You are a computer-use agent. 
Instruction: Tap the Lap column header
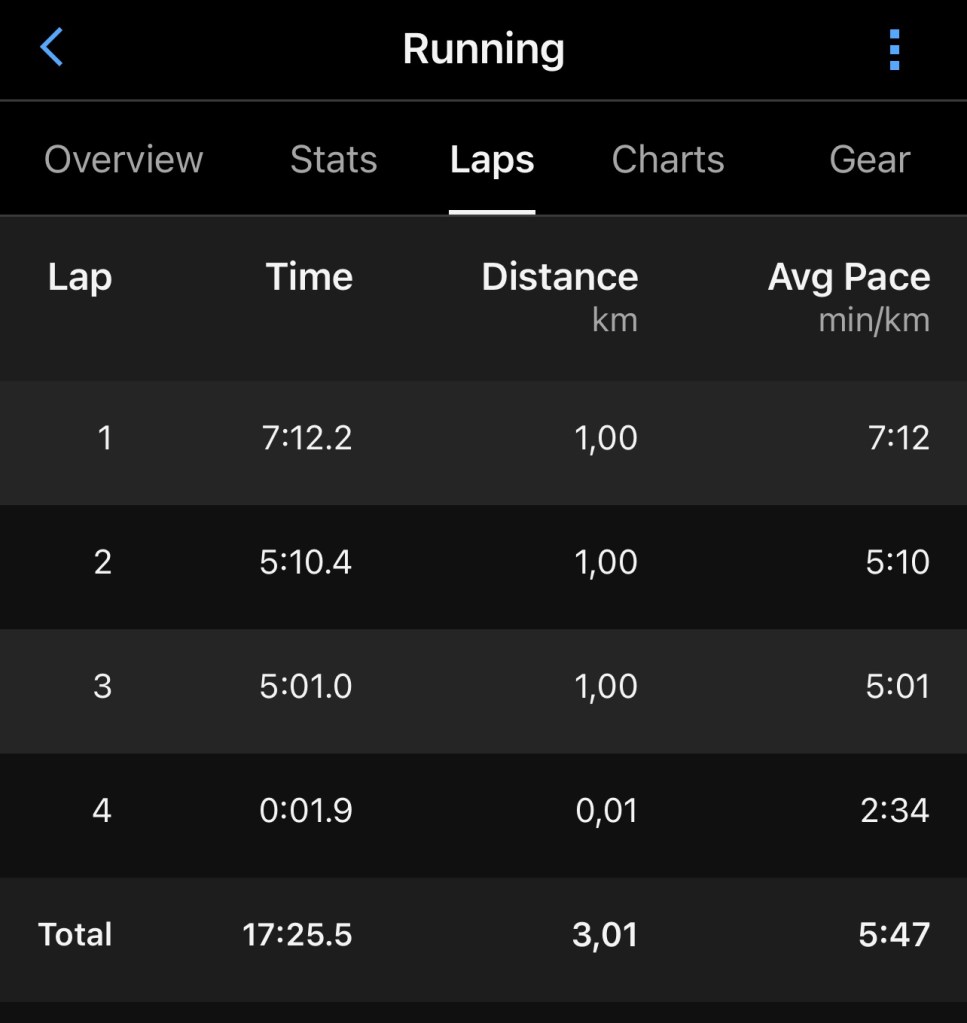point(80,277)
